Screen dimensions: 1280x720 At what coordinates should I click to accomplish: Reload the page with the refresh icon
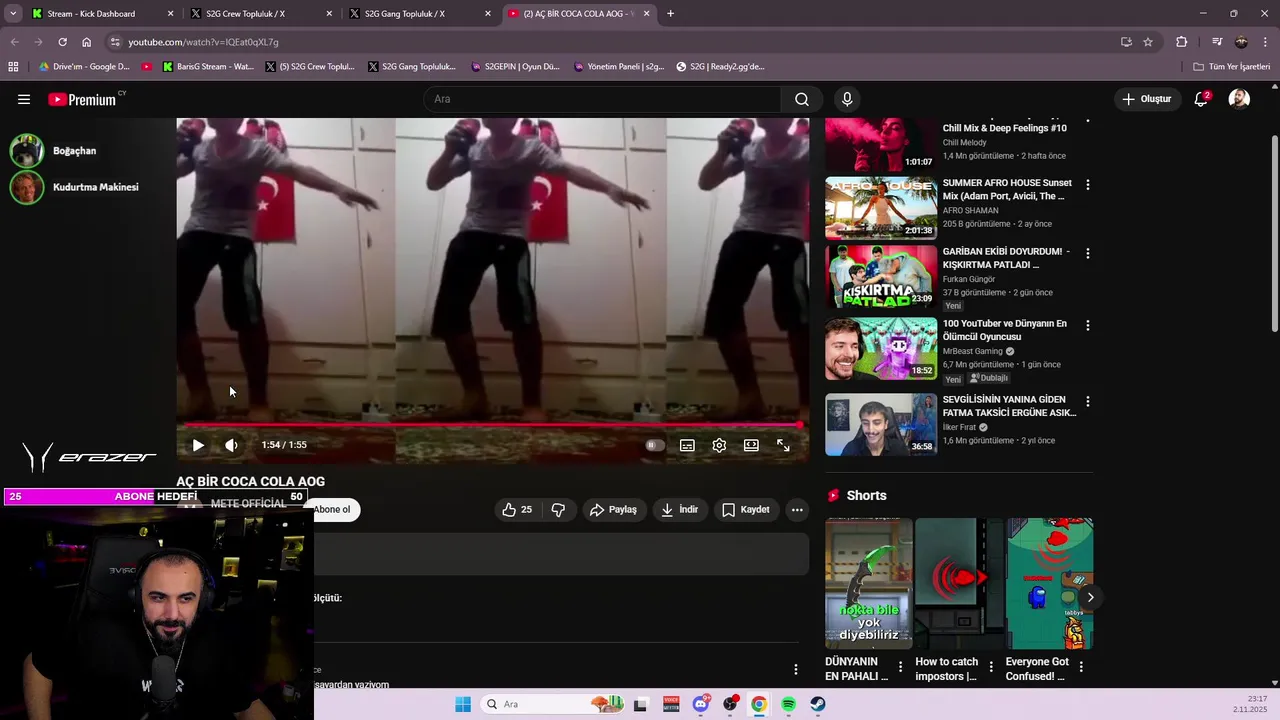[62, 42]
